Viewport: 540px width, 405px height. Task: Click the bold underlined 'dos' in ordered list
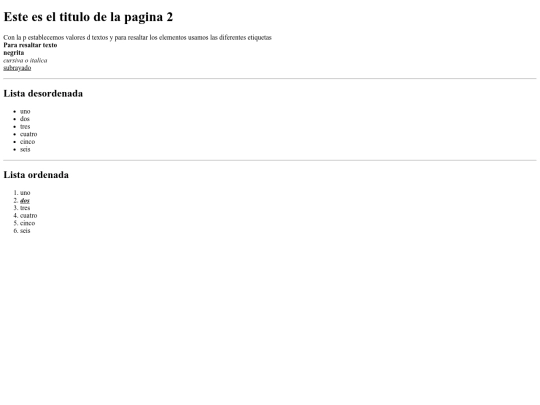25,200
